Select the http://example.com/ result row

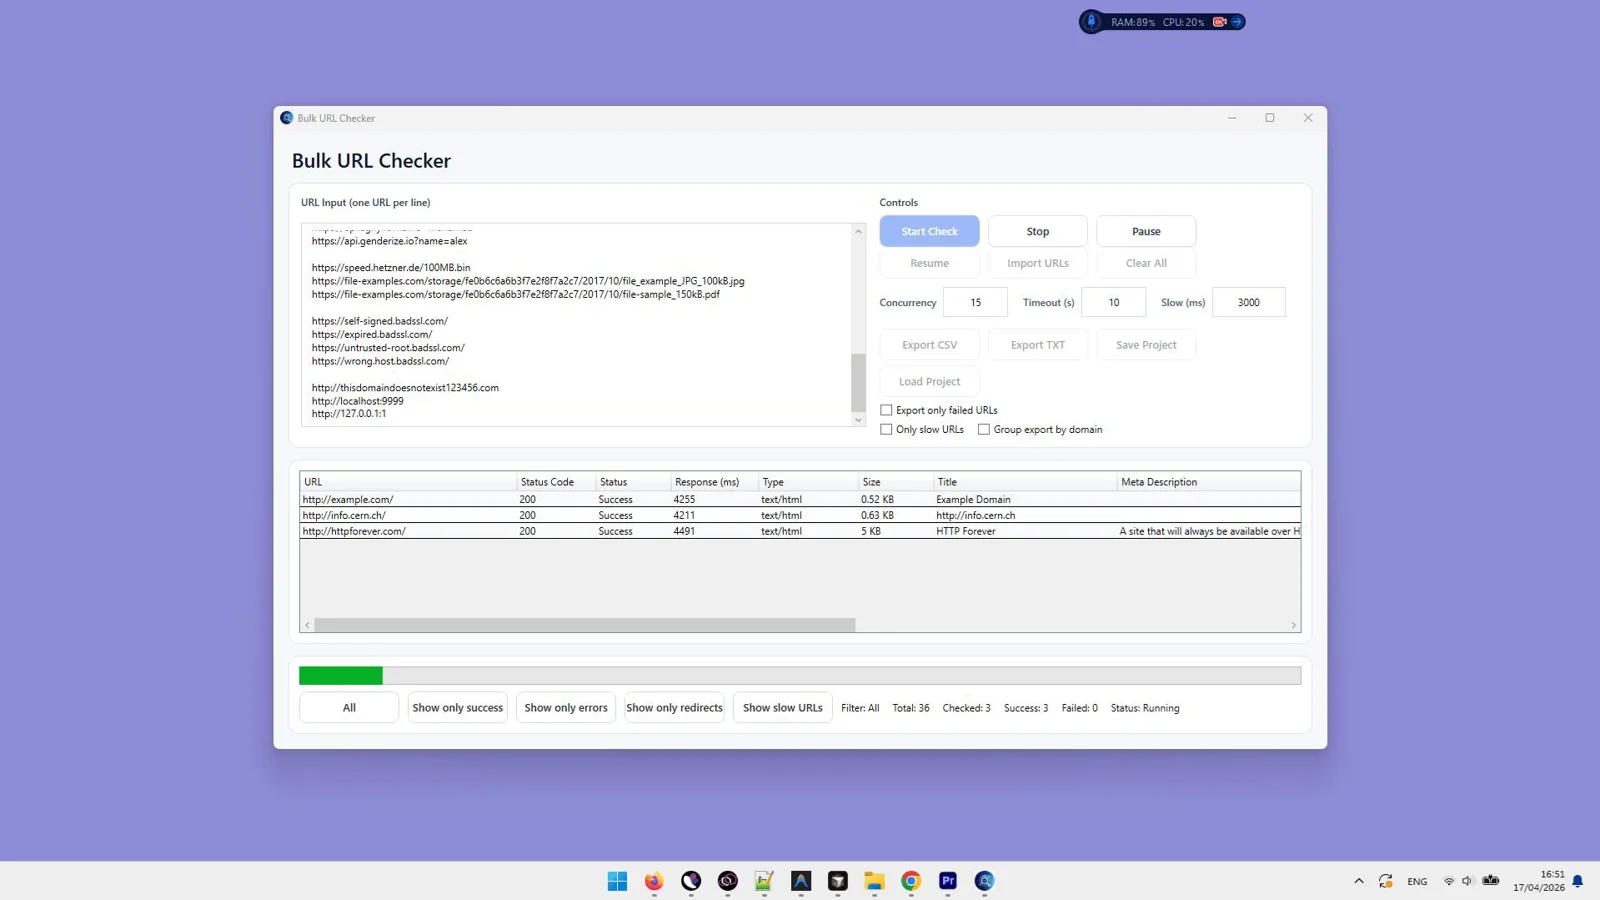800,499
